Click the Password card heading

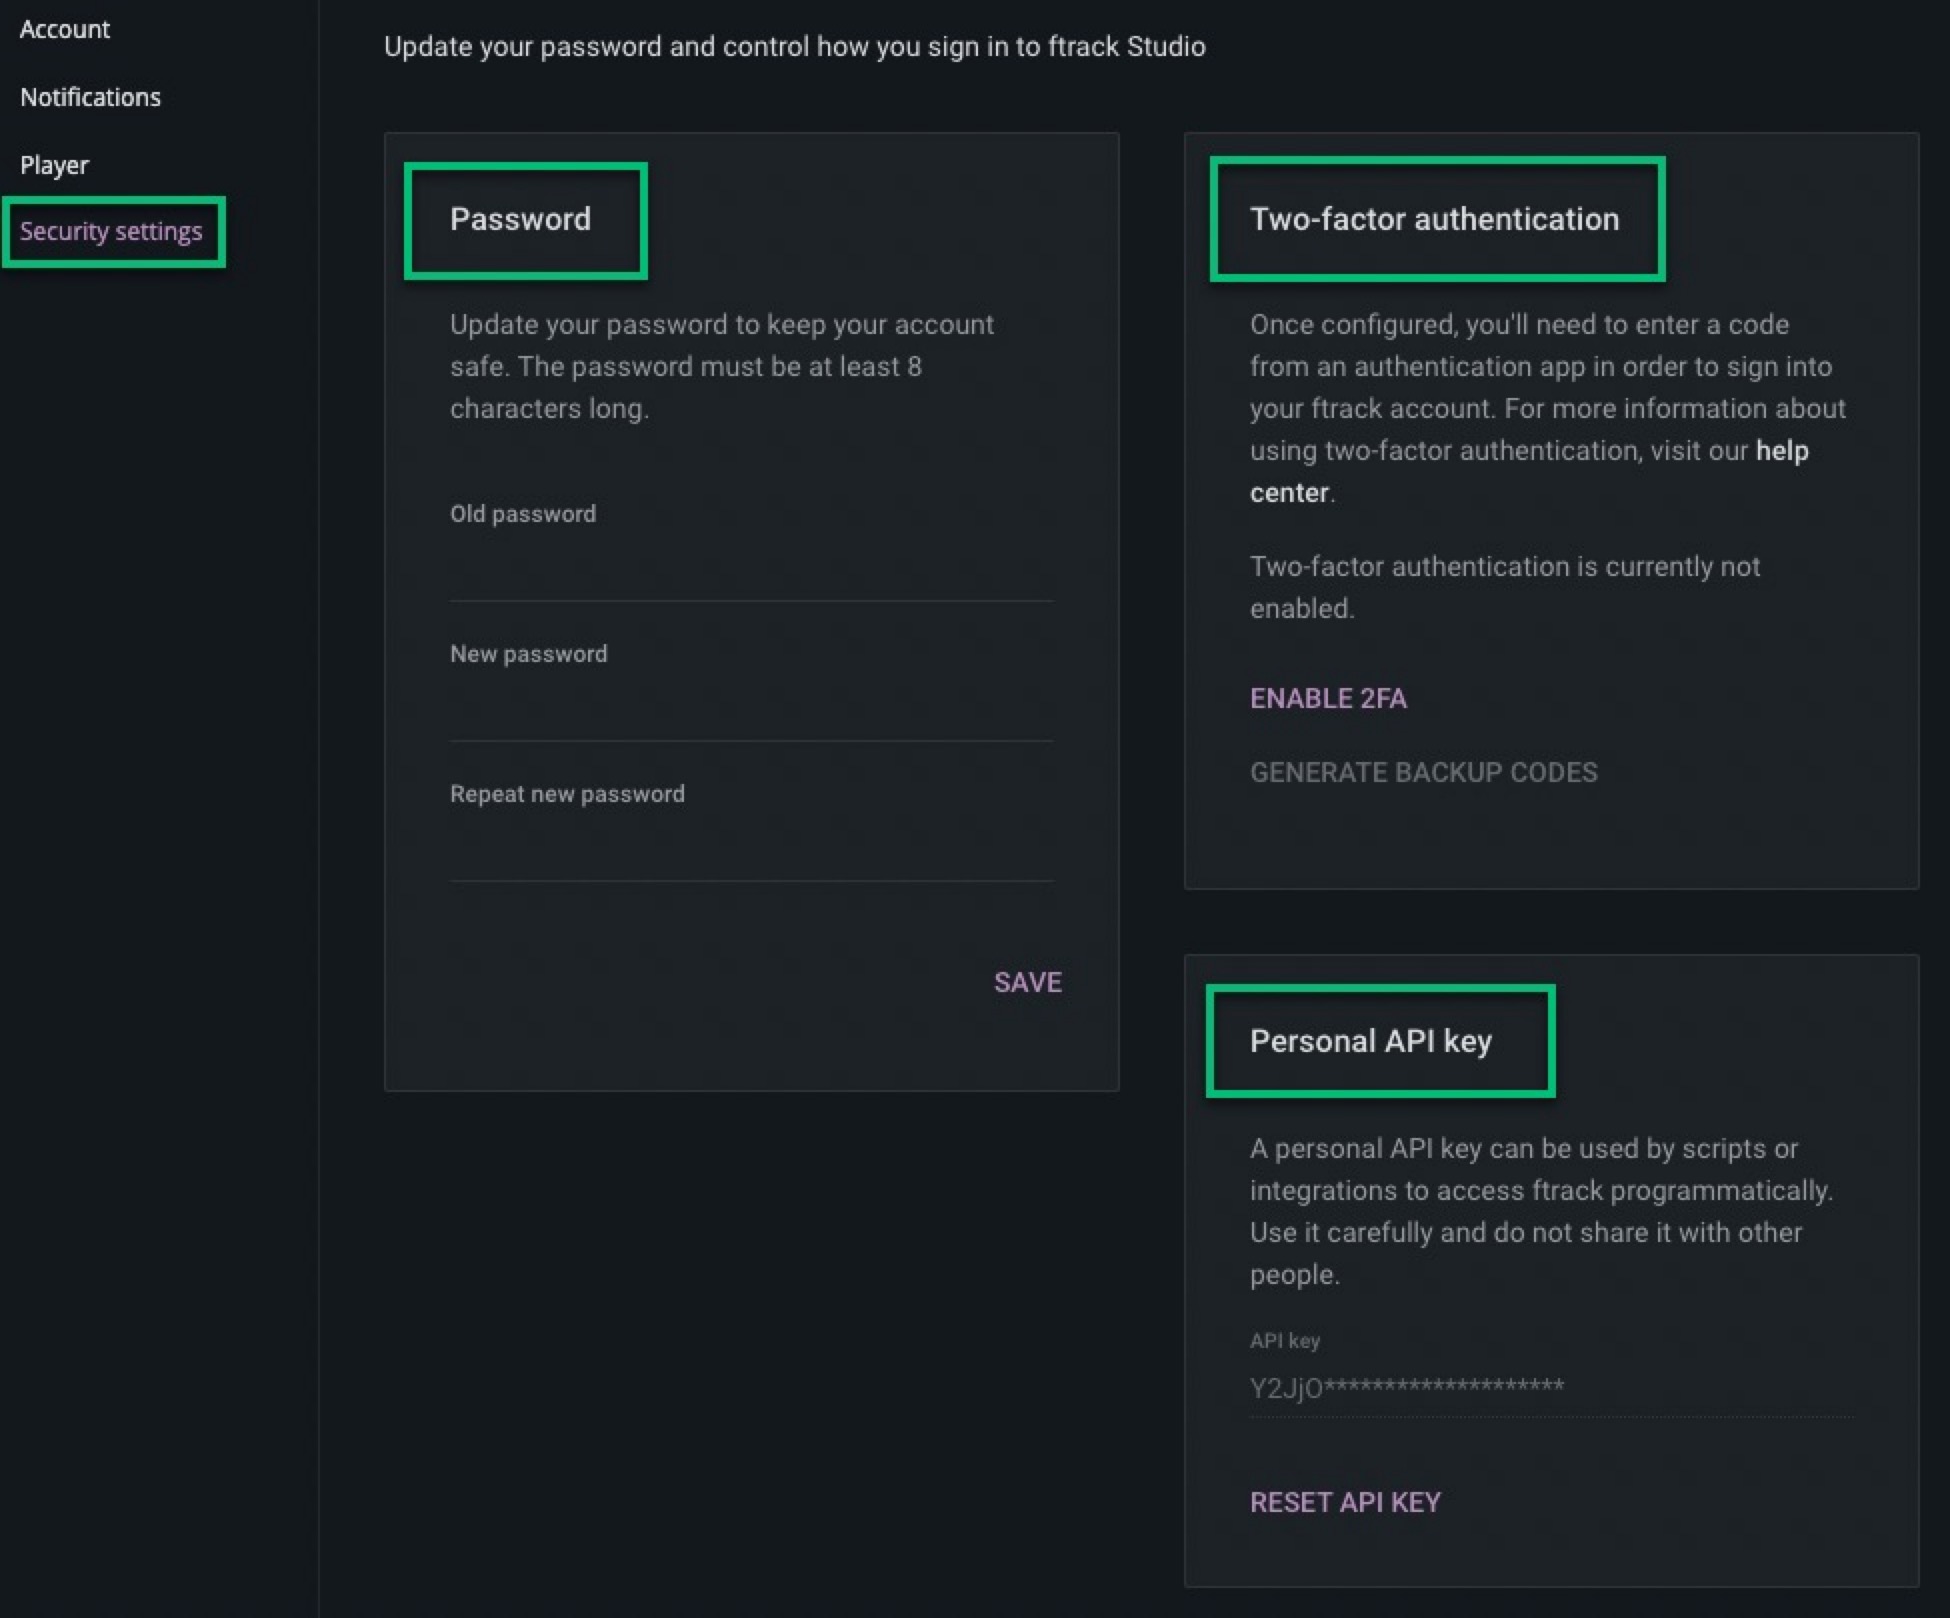pyautogui.click(x=520, y=219)
